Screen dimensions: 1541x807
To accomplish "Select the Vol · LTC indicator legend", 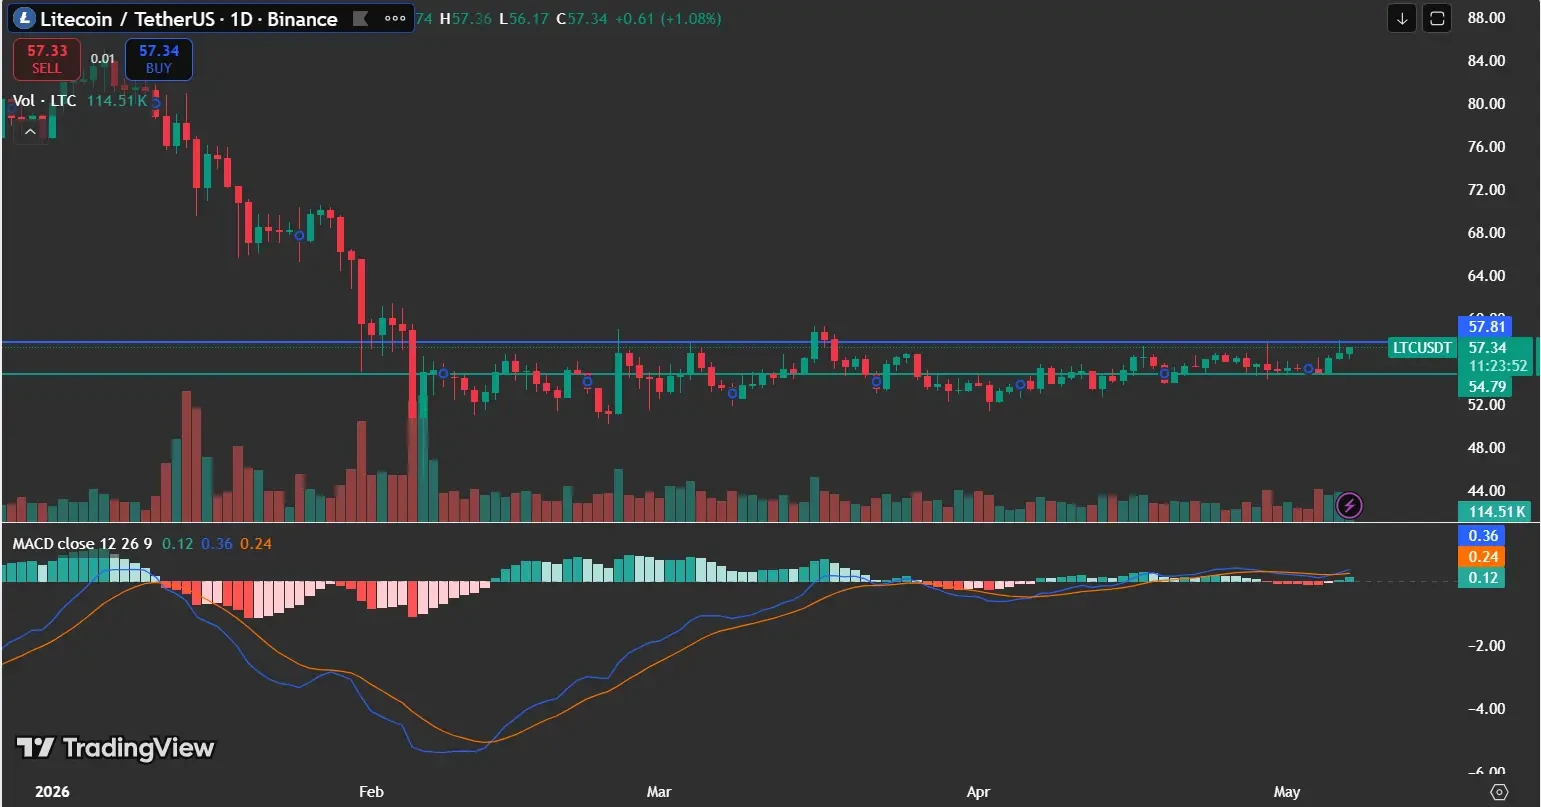I will click(x=44, y=101).
